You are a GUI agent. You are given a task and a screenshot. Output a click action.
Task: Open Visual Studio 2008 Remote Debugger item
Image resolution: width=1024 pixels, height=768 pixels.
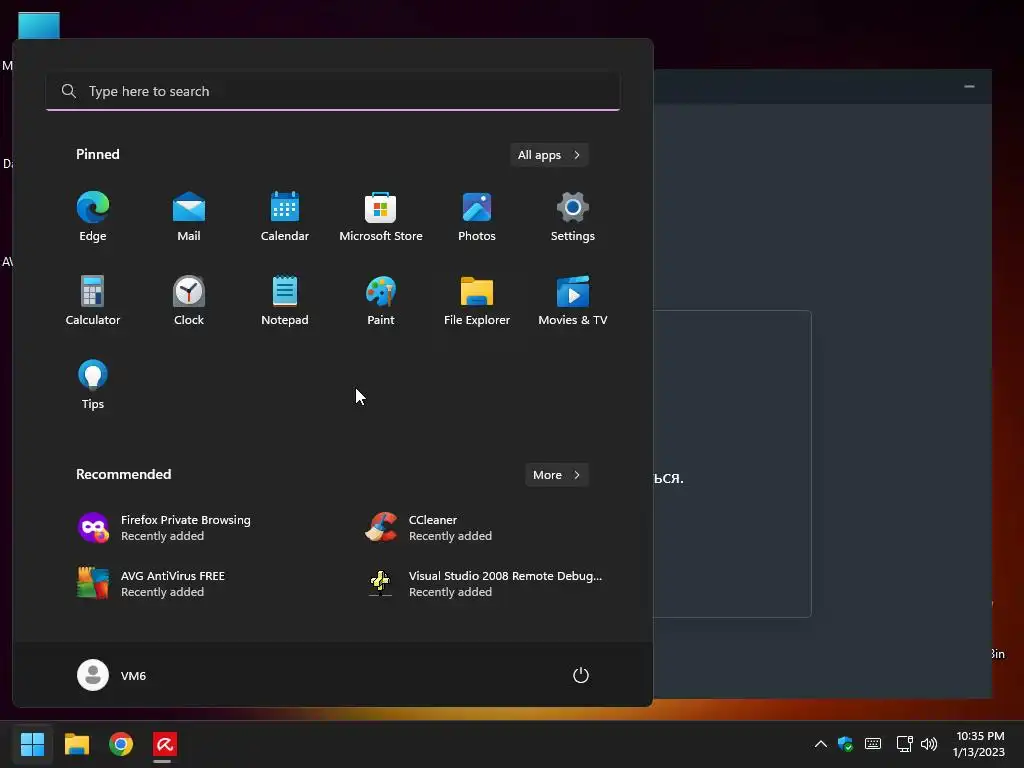pos(484,583)
